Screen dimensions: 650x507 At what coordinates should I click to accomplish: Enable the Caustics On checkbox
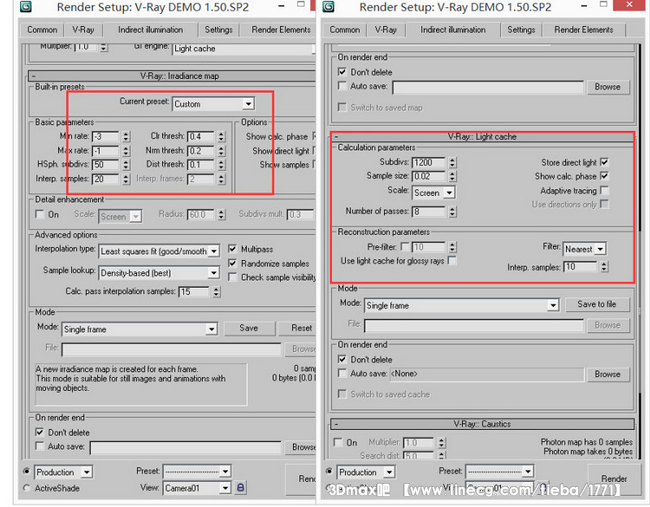point(338,442)
